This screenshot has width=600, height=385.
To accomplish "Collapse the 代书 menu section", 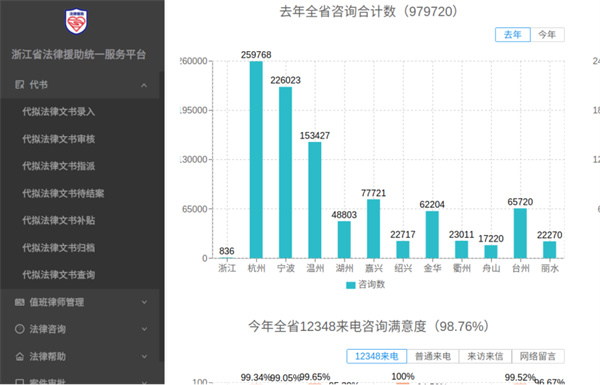I will pyautogui.click(x=144, y=85).
